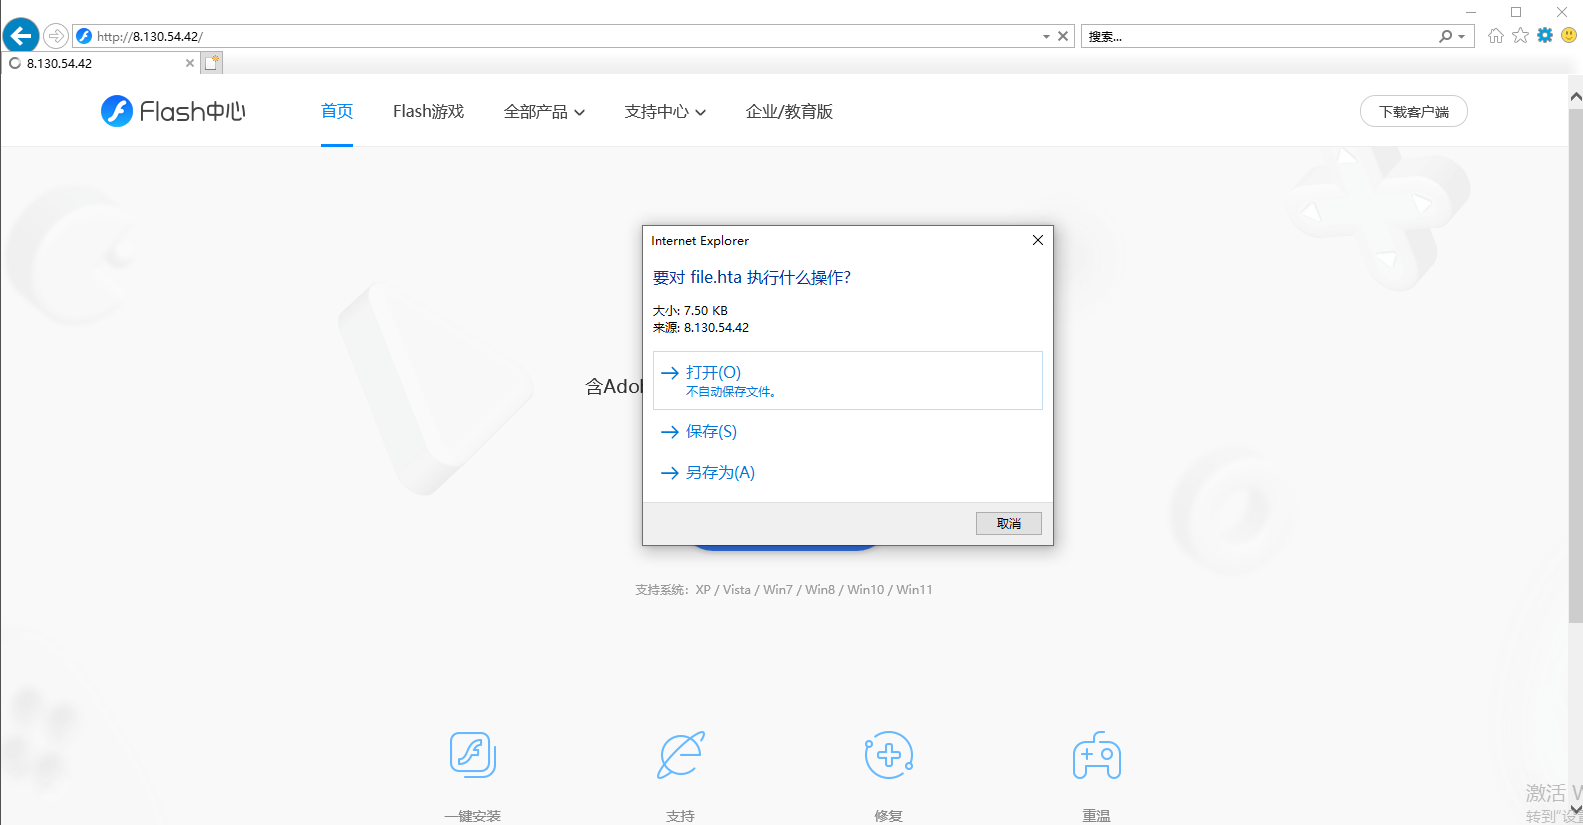Click the smiley feedback icon
Viewport: 1583px width, 825px height.
[1569, 35]
